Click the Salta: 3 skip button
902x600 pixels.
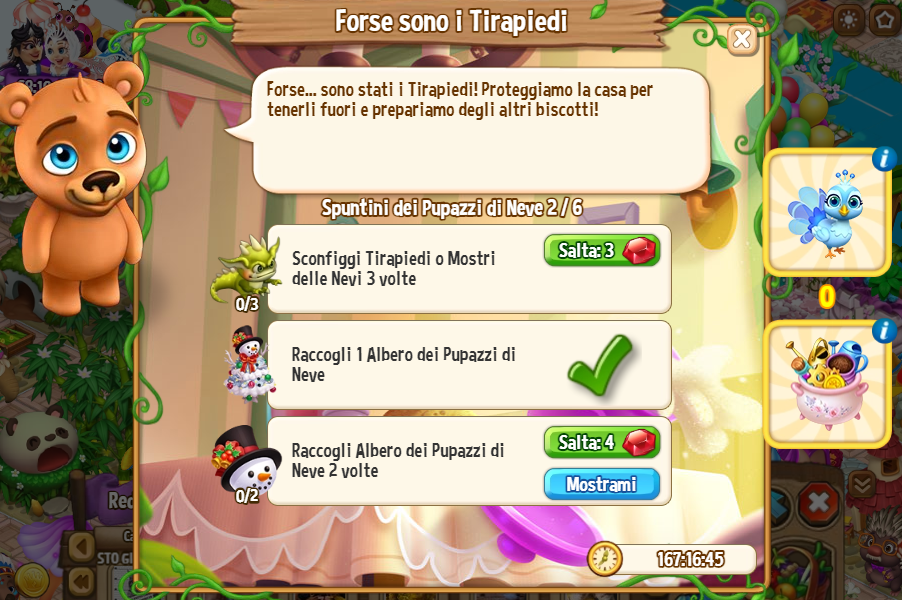click(602, 250)
